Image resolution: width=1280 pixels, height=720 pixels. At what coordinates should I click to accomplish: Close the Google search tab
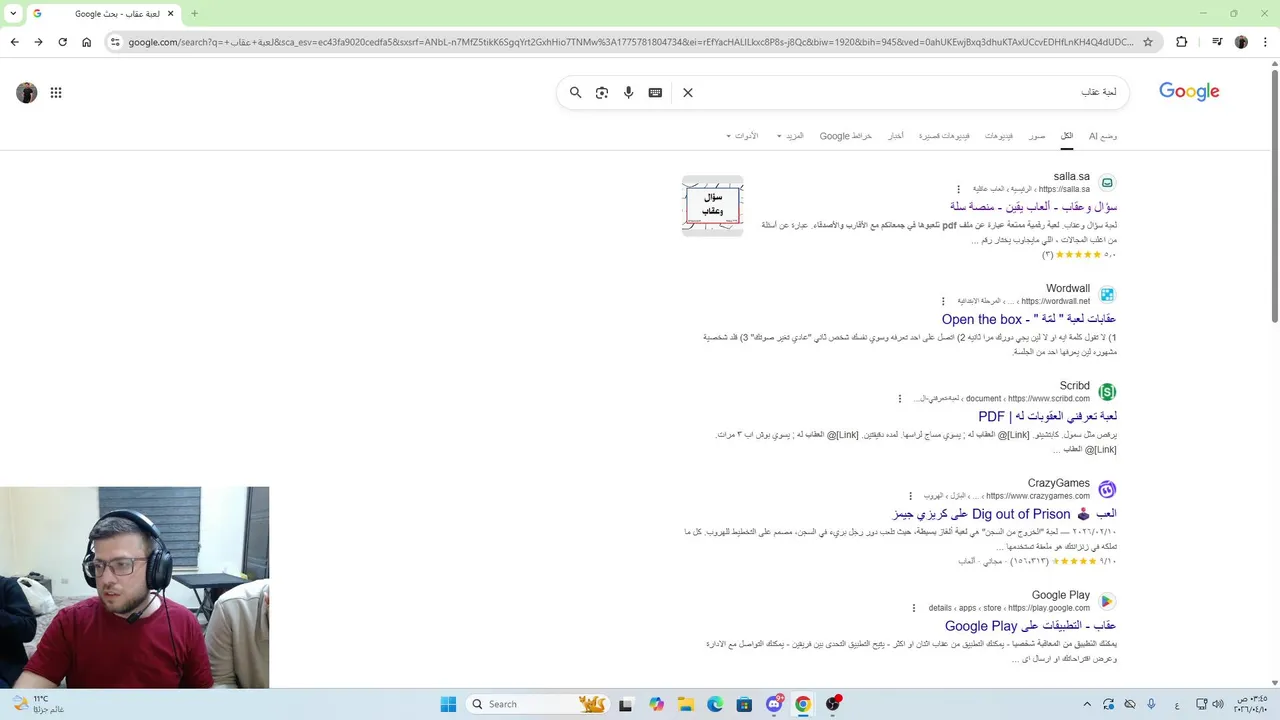tap(169, 14)
